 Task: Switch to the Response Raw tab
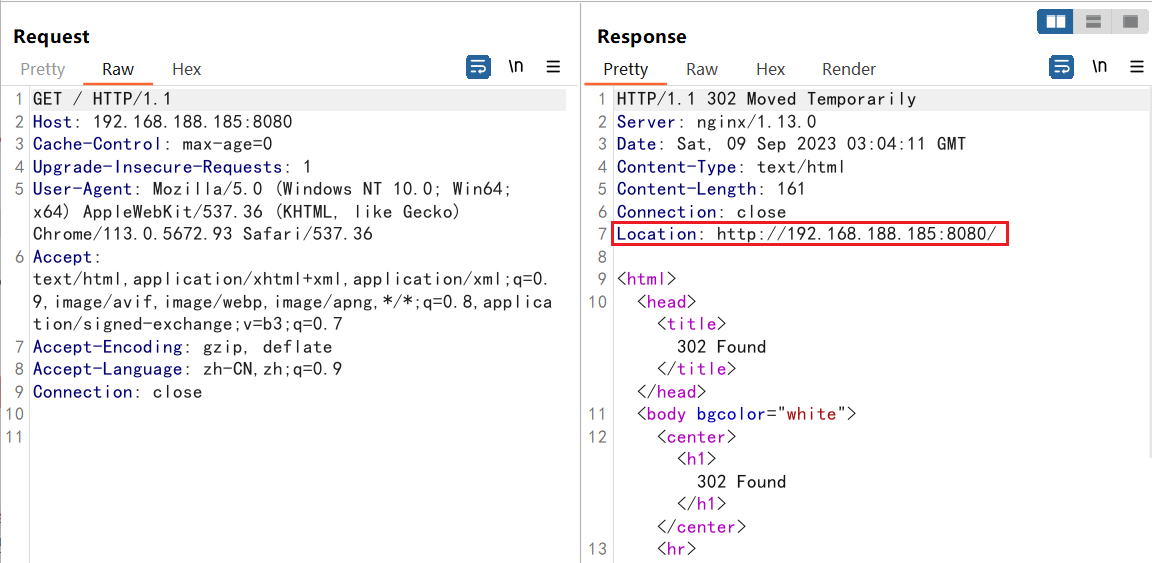pyautogui.click(x=702, y=69)
